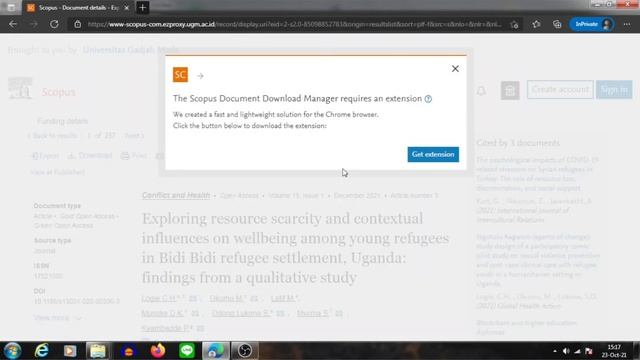Click the volume icon in system tray

coord(566,351)
